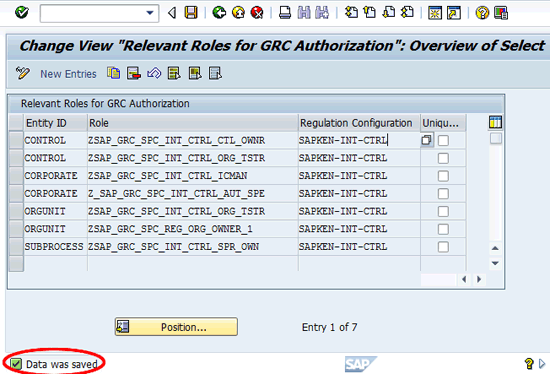Click the table settings icon beside Uniqu... column
The image size is (550, 374).
point(495,122)
